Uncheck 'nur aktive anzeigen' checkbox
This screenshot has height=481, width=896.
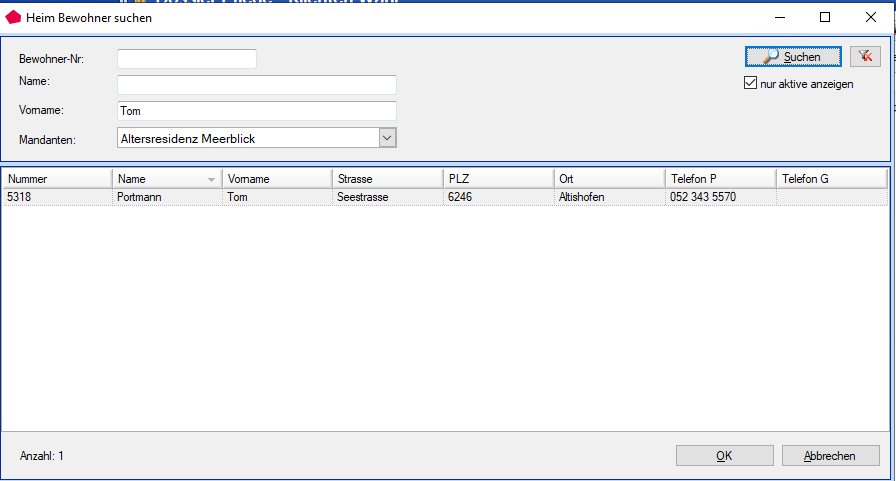point(750,83)
